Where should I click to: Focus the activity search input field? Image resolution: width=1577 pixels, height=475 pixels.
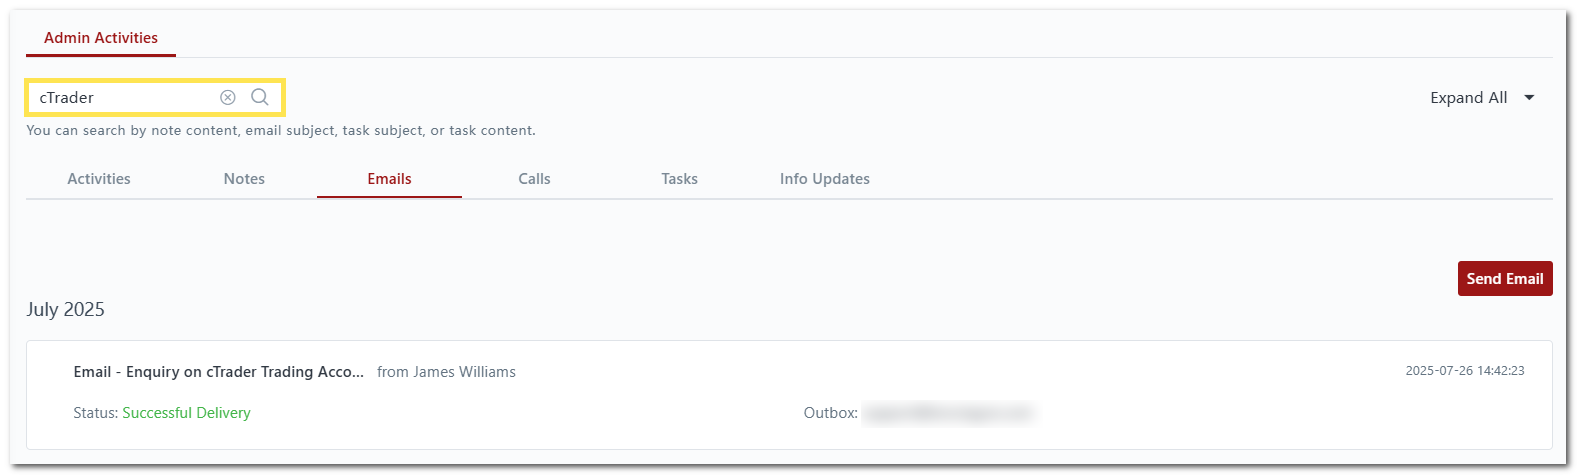(125, 97)
